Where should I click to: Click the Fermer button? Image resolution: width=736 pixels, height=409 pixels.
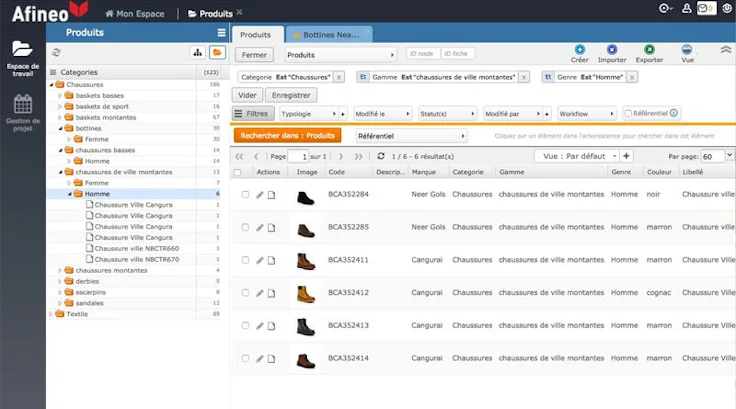[x=254, y=55]
